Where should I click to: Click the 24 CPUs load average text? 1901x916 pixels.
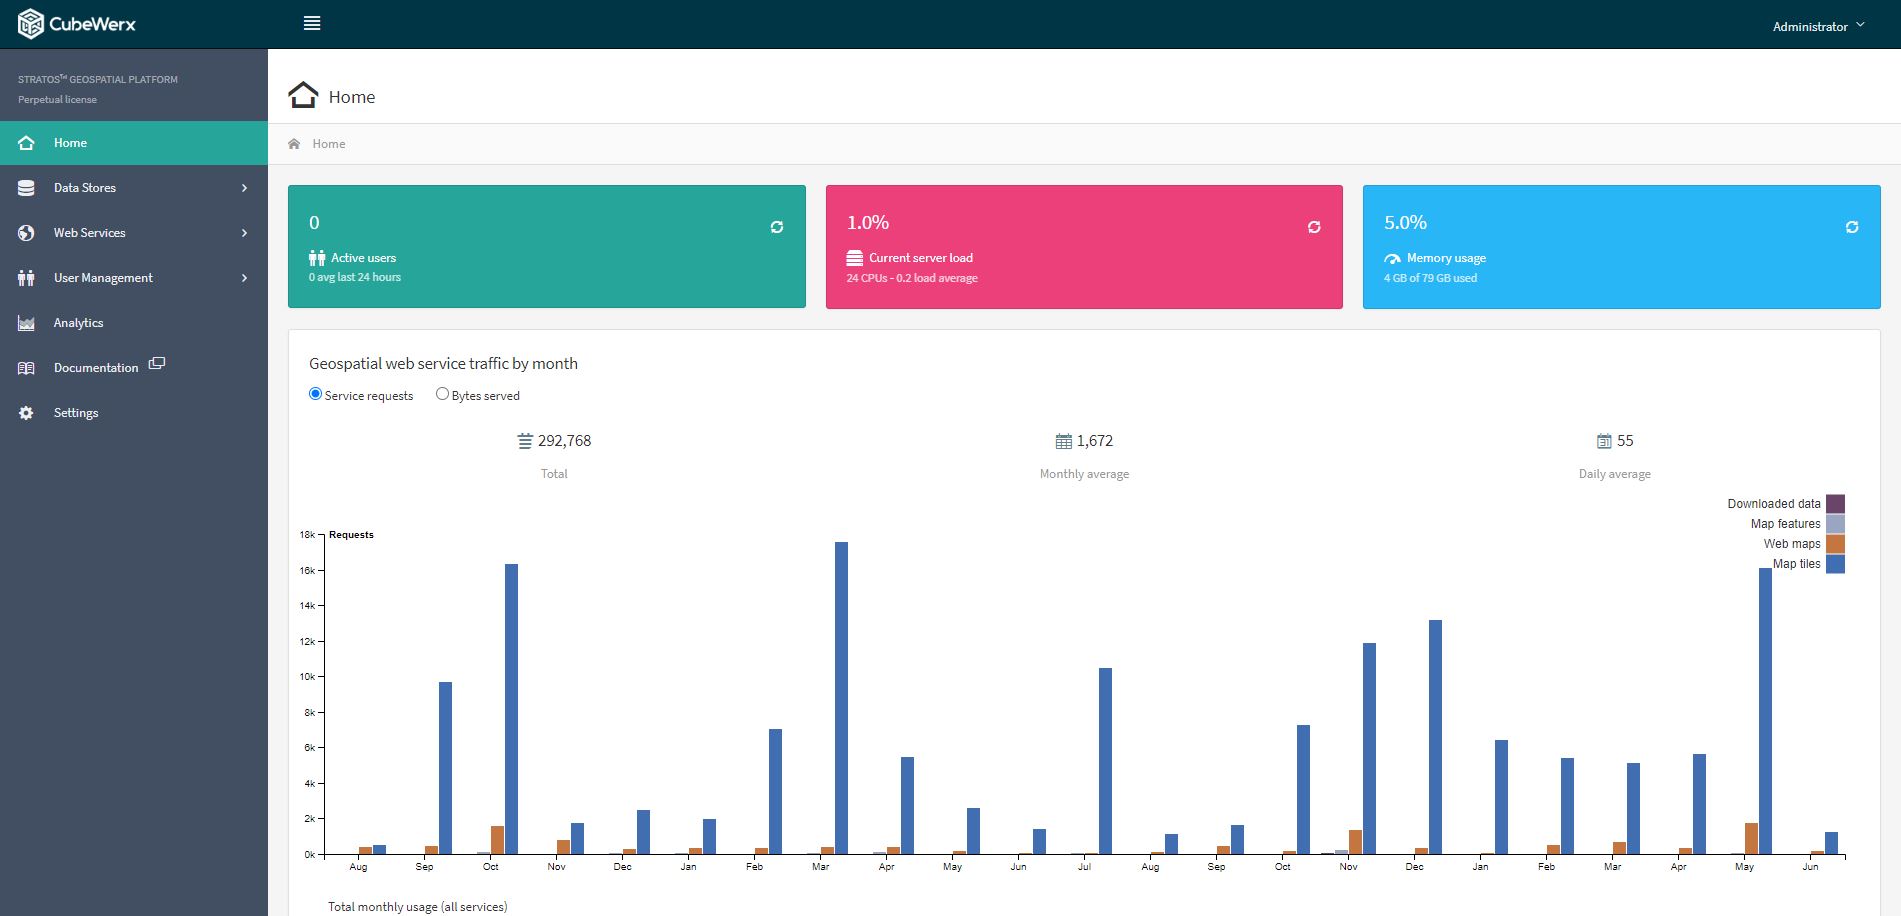coord(912,278)
